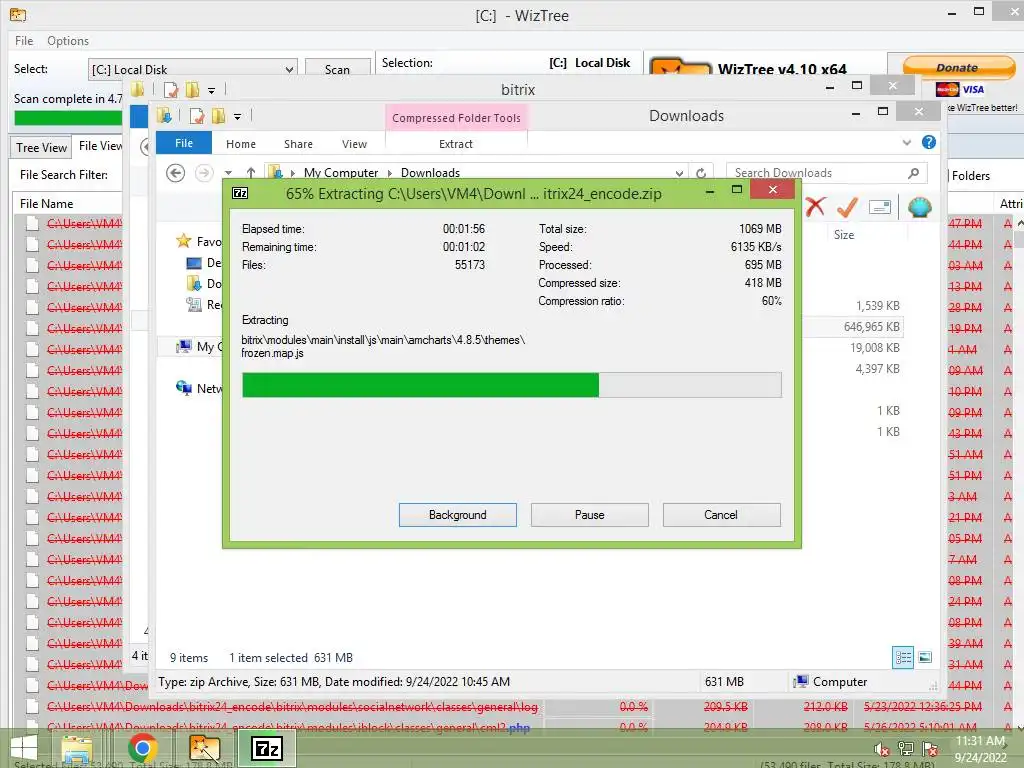Click the red X delete icon
The height and width of the screenshot is (768, 1024).
coord(815,207)
